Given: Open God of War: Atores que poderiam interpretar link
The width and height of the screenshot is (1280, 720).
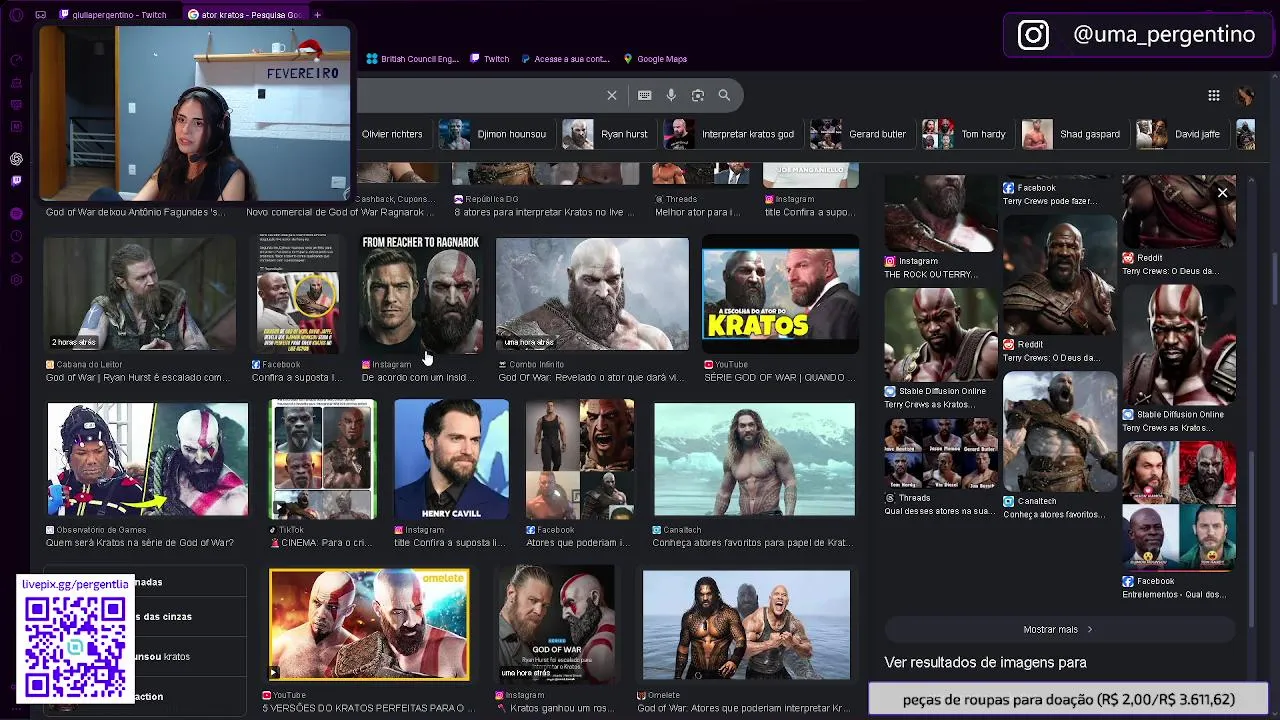Looking at the screenshot, I should pyautogui.click(x=744, y=708).
